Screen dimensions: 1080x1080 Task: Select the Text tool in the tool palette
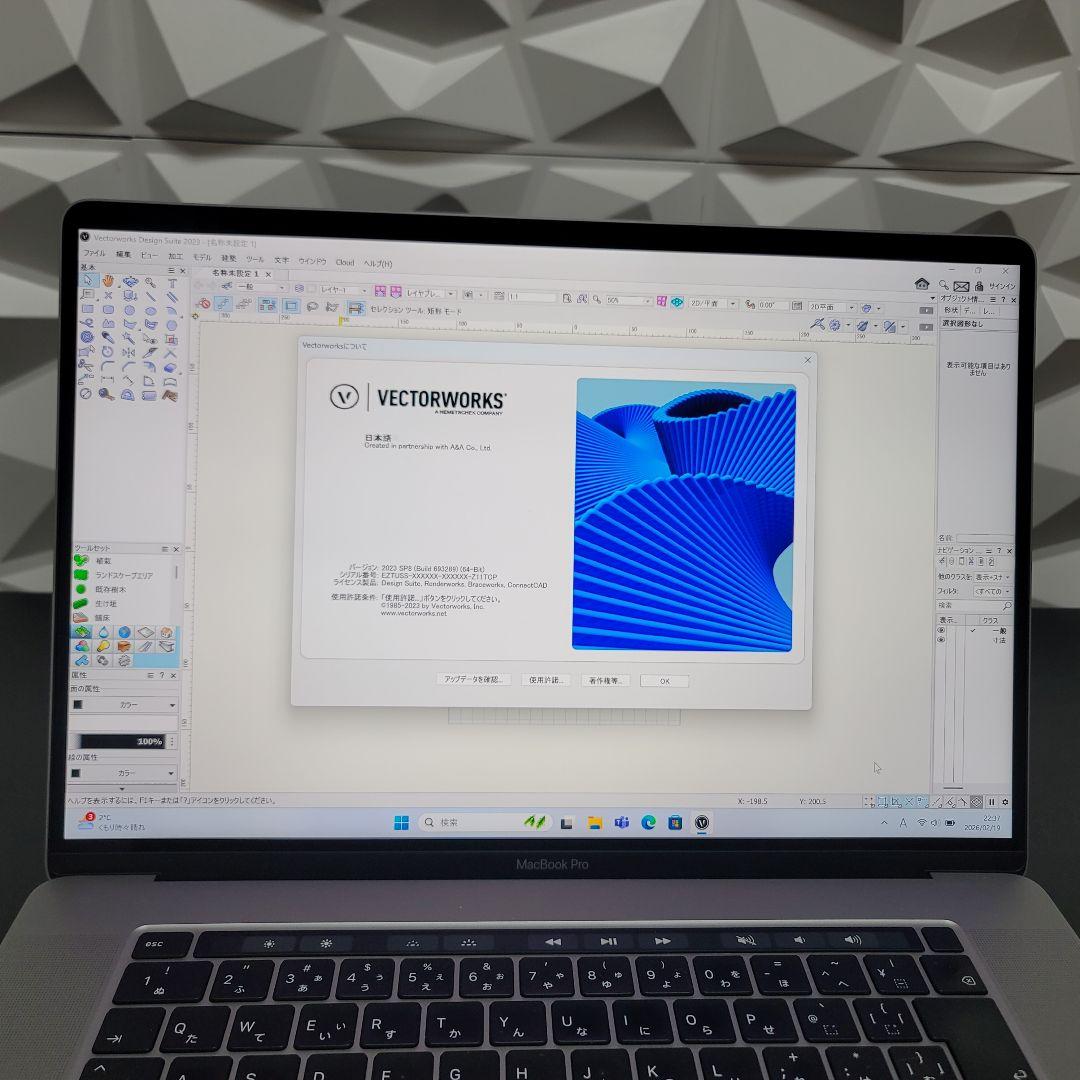pos(172,281)
